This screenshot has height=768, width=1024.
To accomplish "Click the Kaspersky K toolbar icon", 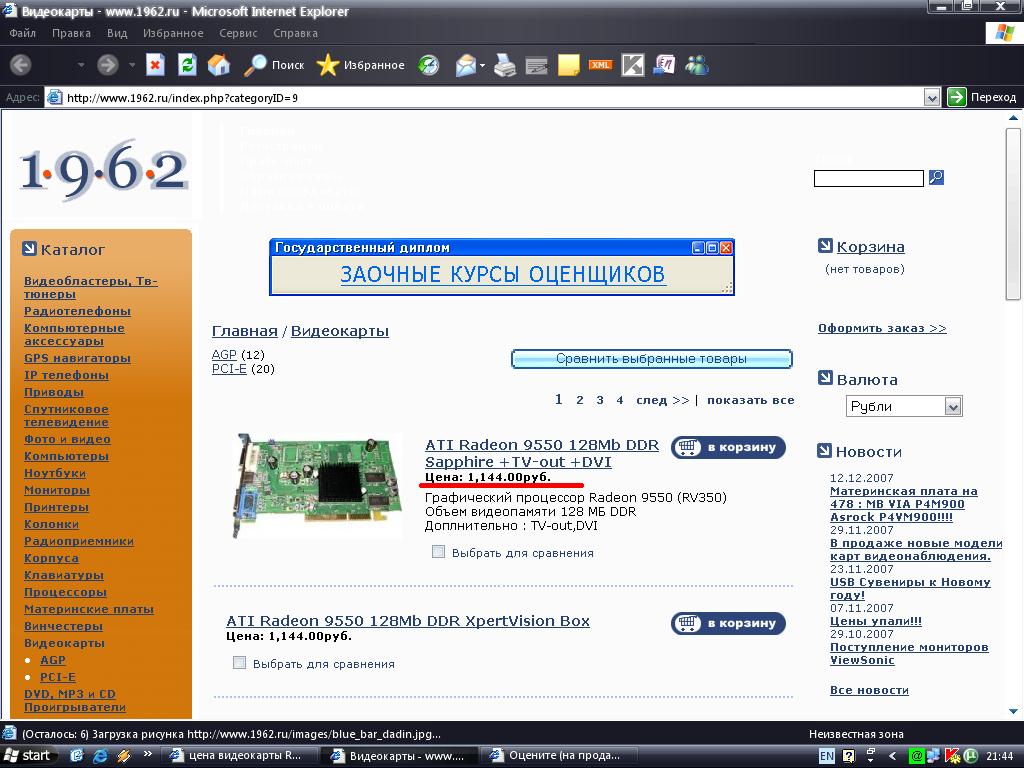I will pos(632,65).
